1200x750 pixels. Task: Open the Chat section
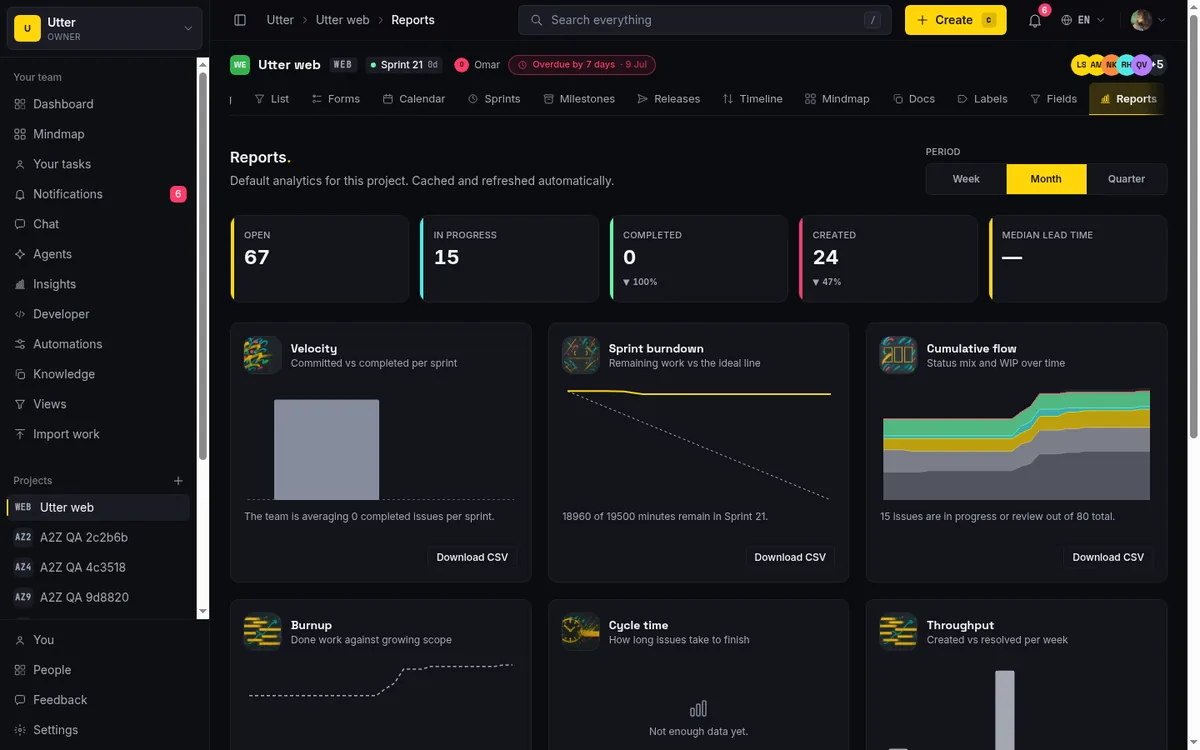coord(100,224)
